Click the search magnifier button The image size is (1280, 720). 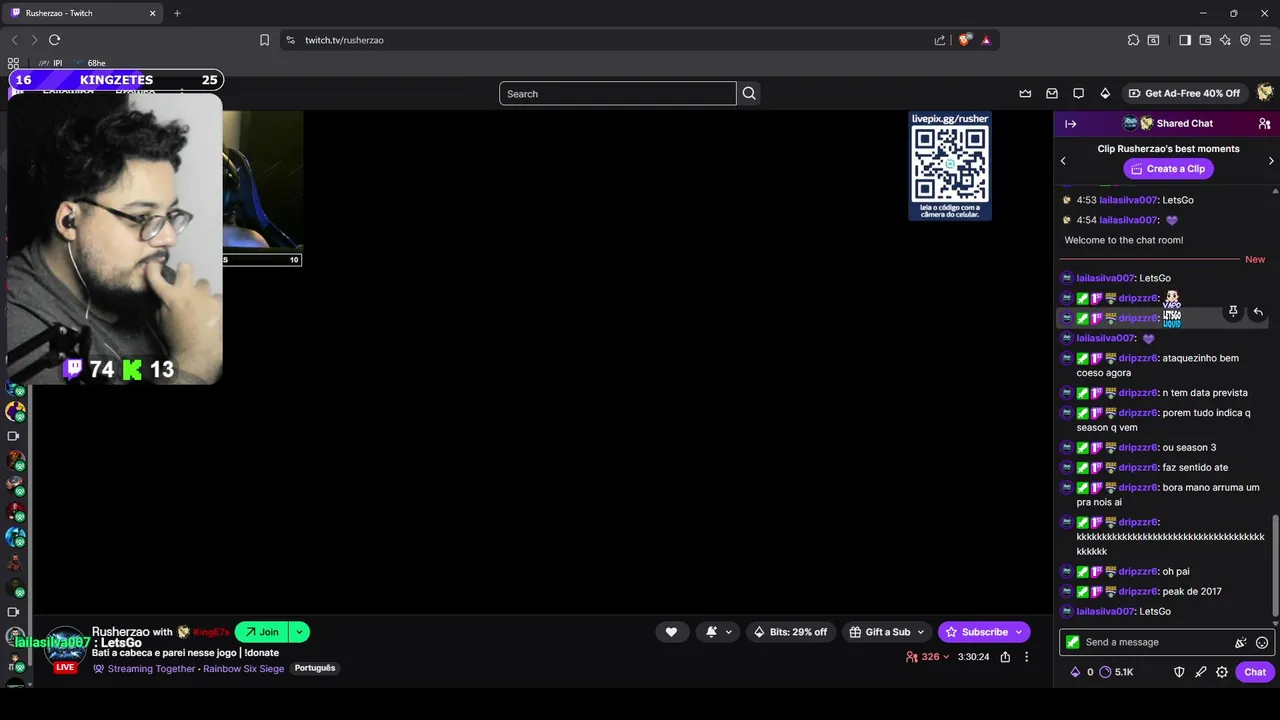749,93
